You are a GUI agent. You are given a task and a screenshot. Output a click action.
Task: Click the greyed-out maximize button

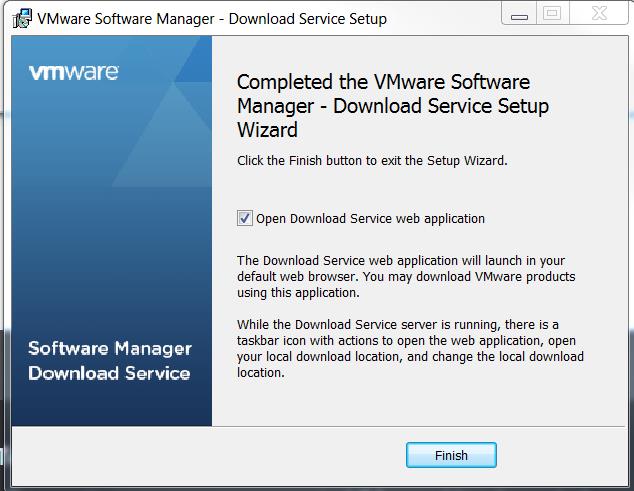(x=552, y=13)
